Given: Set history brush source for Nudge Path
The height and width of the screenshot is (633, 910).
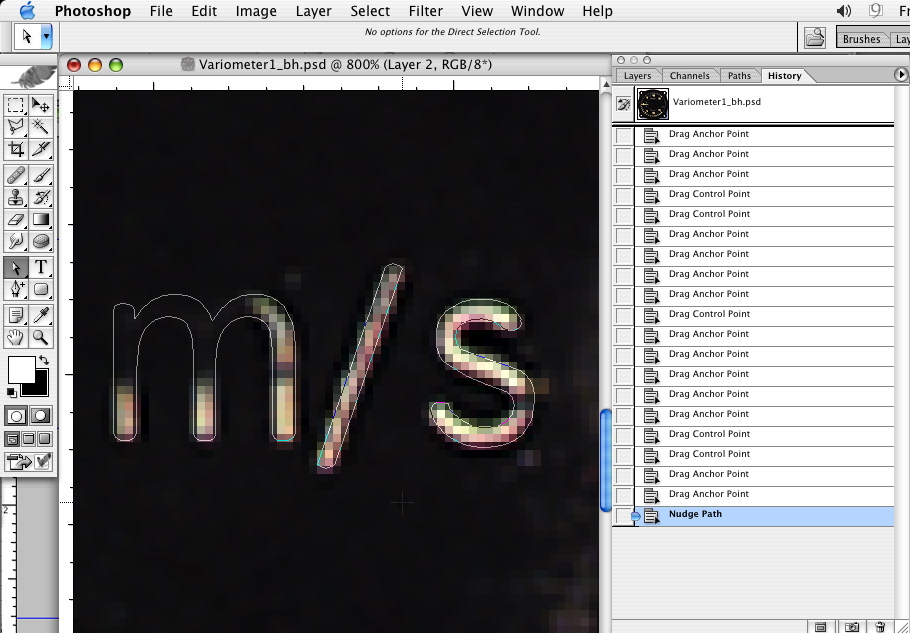Looking at the screenshot, I should [x=624, y=516].
